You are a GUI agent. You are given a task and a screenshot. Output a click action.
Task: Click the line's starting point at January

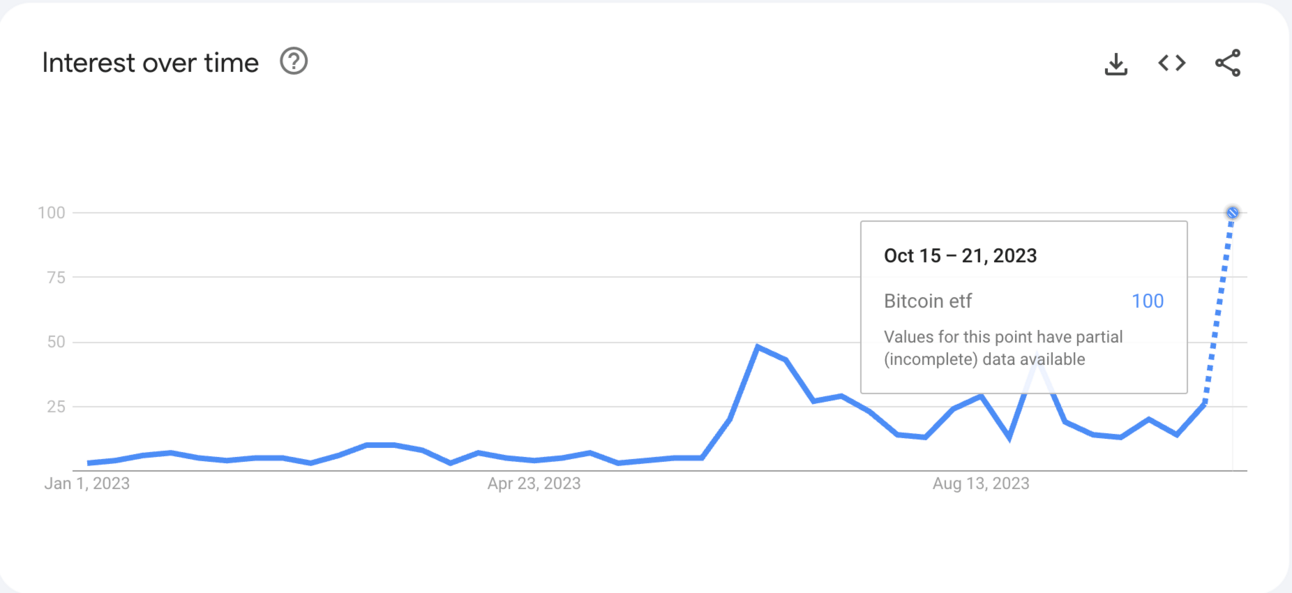pyautogui.click(x=90, y=463)
